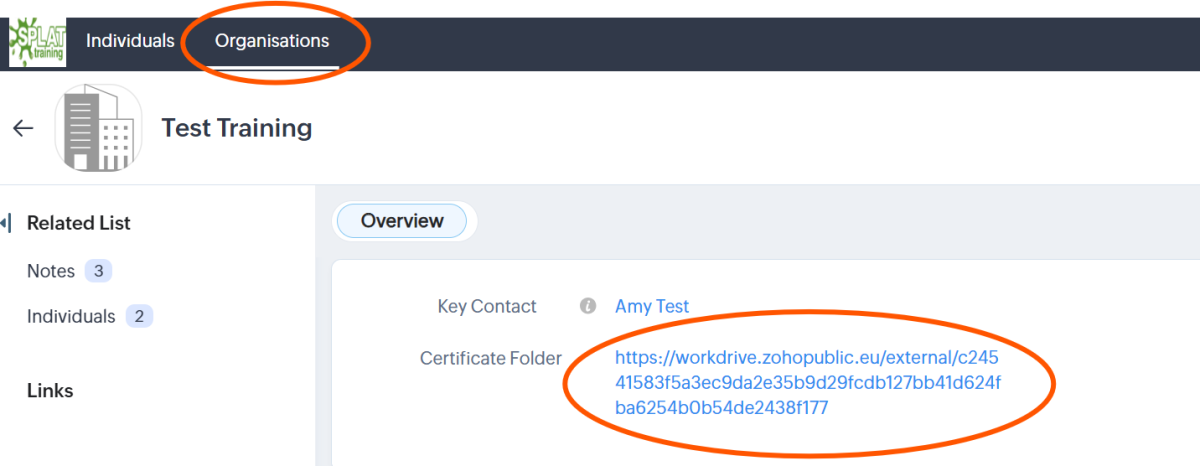Click the Test Training building icon
The image size is (1200, 466).
[98, 127]
